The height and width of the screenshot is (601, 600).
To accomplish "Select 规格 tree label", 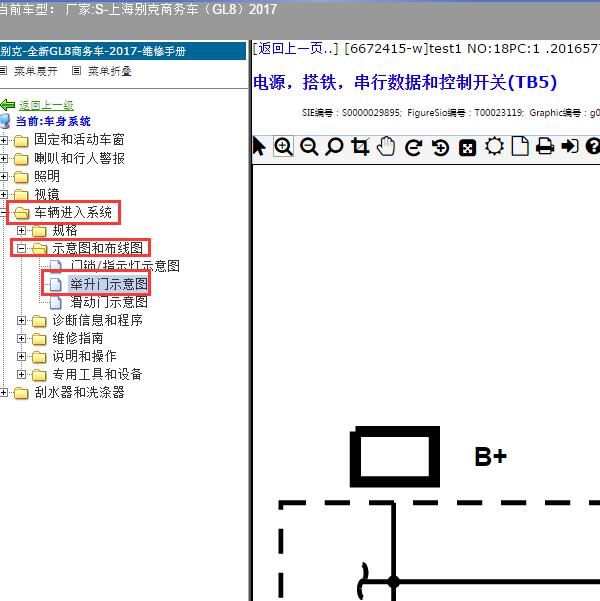I will click(x=65, y=230).
